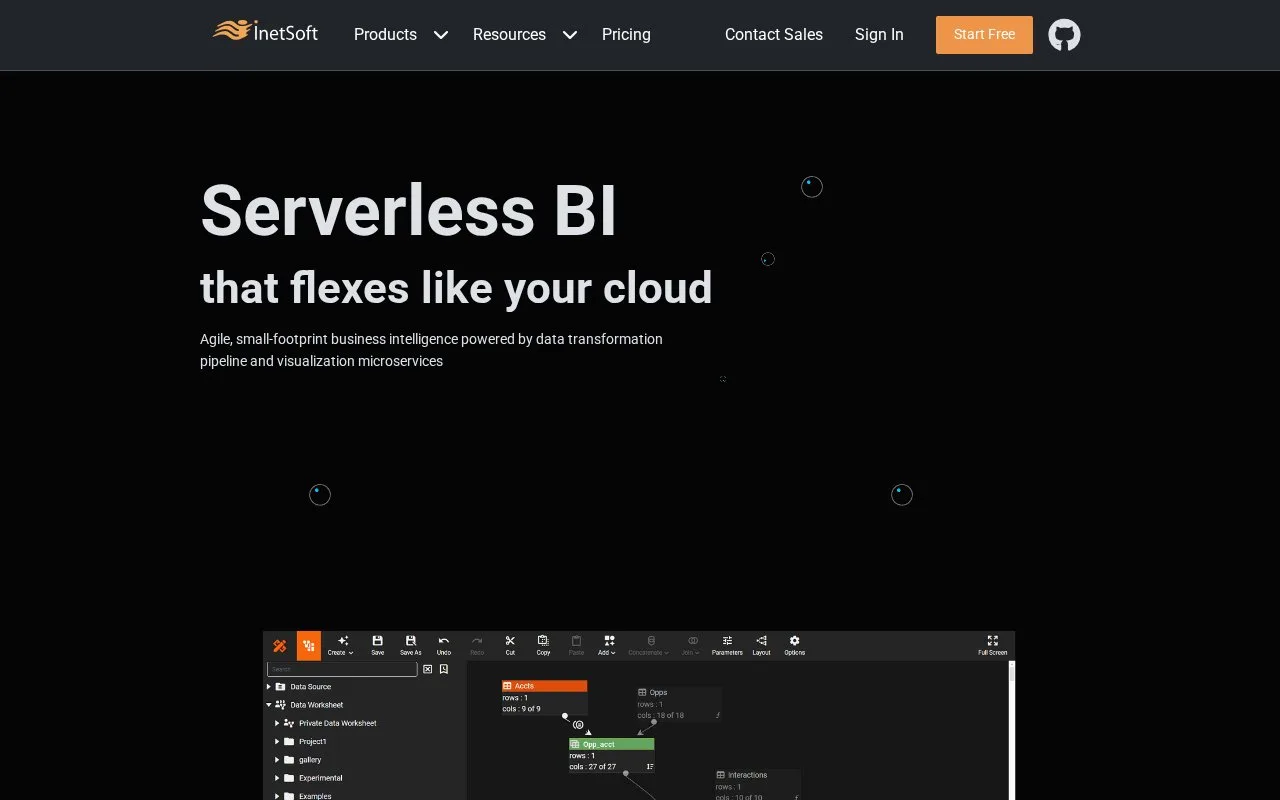
Task: Click the worksheet tree Search field
Action: [x=342, y=669]
